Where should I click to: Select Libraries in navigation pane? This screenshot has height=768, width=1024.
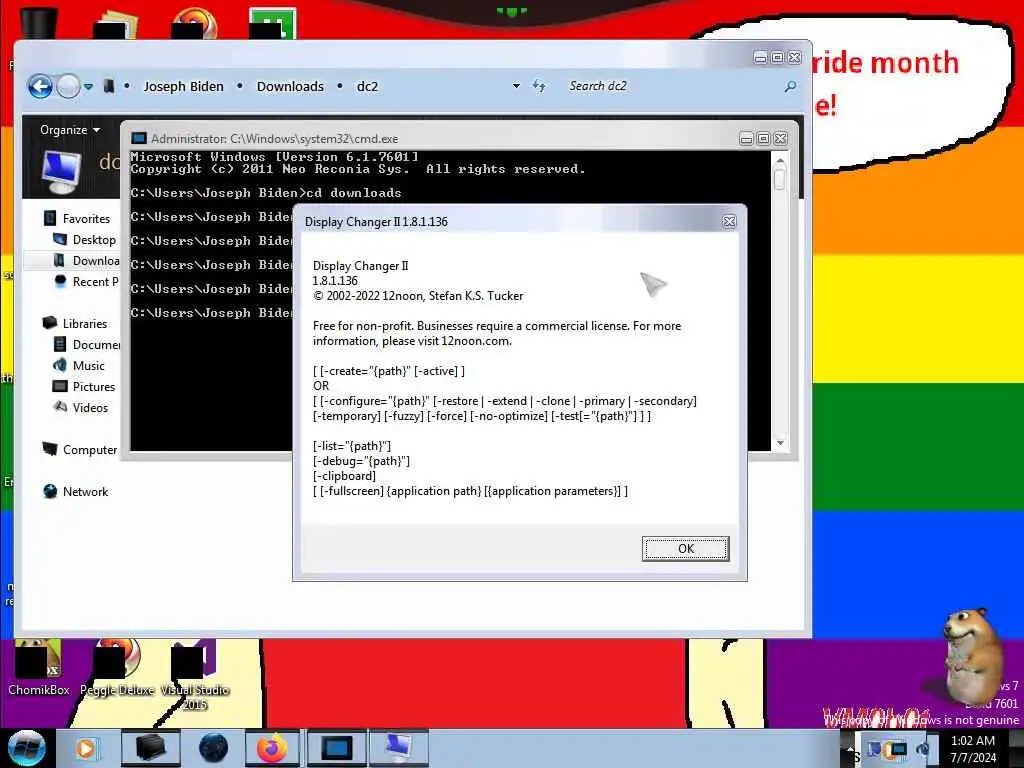point(75,323)
